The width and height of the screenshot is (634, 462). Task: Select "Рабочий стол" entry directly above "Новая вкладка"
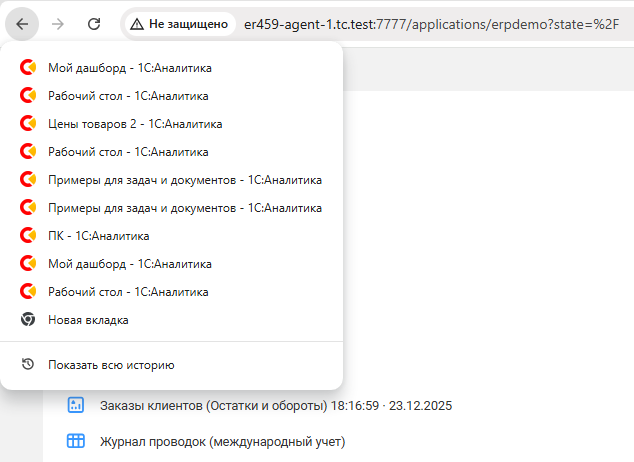click(128, 292)
